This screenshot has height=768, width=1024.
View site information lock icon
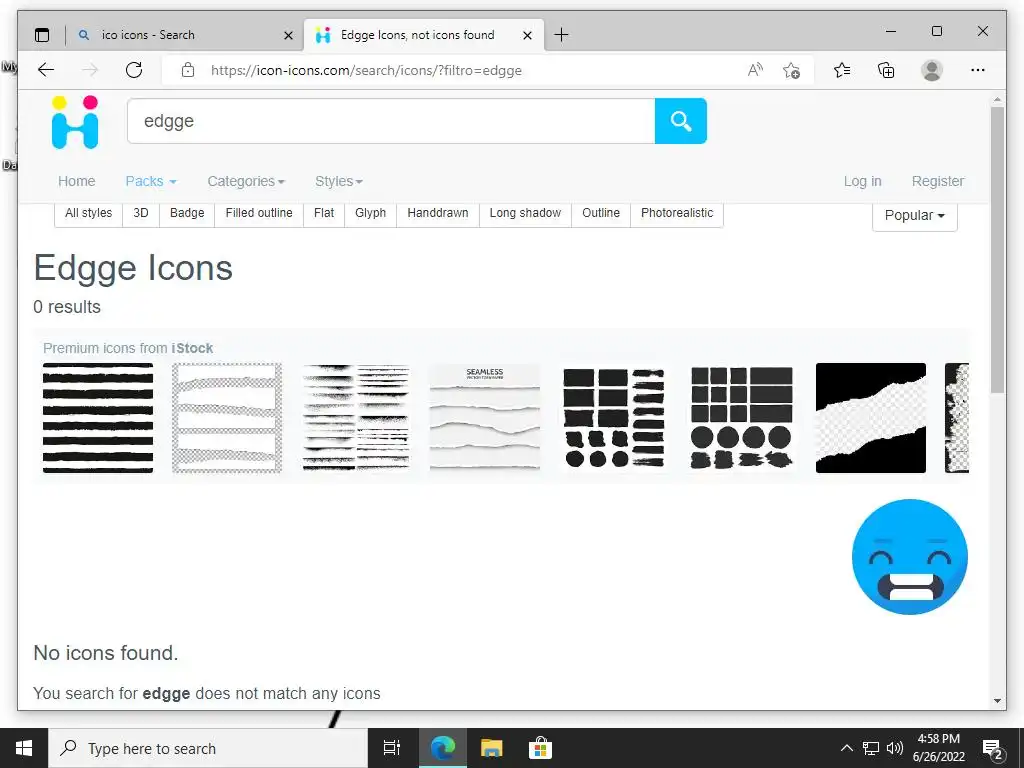[x=188, y=70]
